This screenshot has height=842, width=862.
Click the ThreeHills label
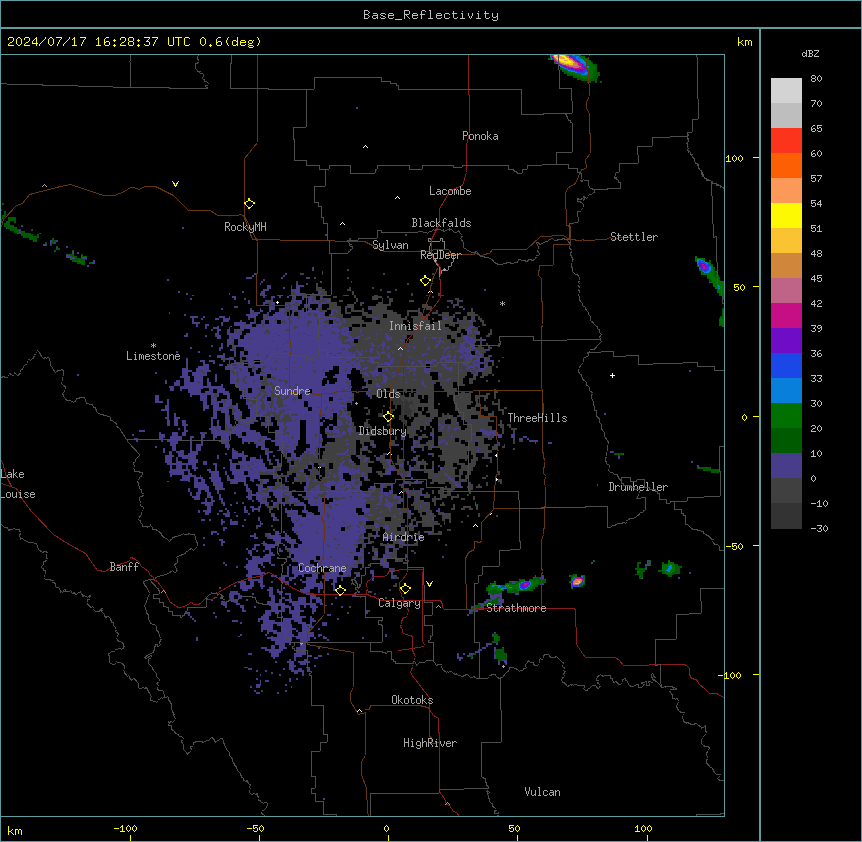537,418
